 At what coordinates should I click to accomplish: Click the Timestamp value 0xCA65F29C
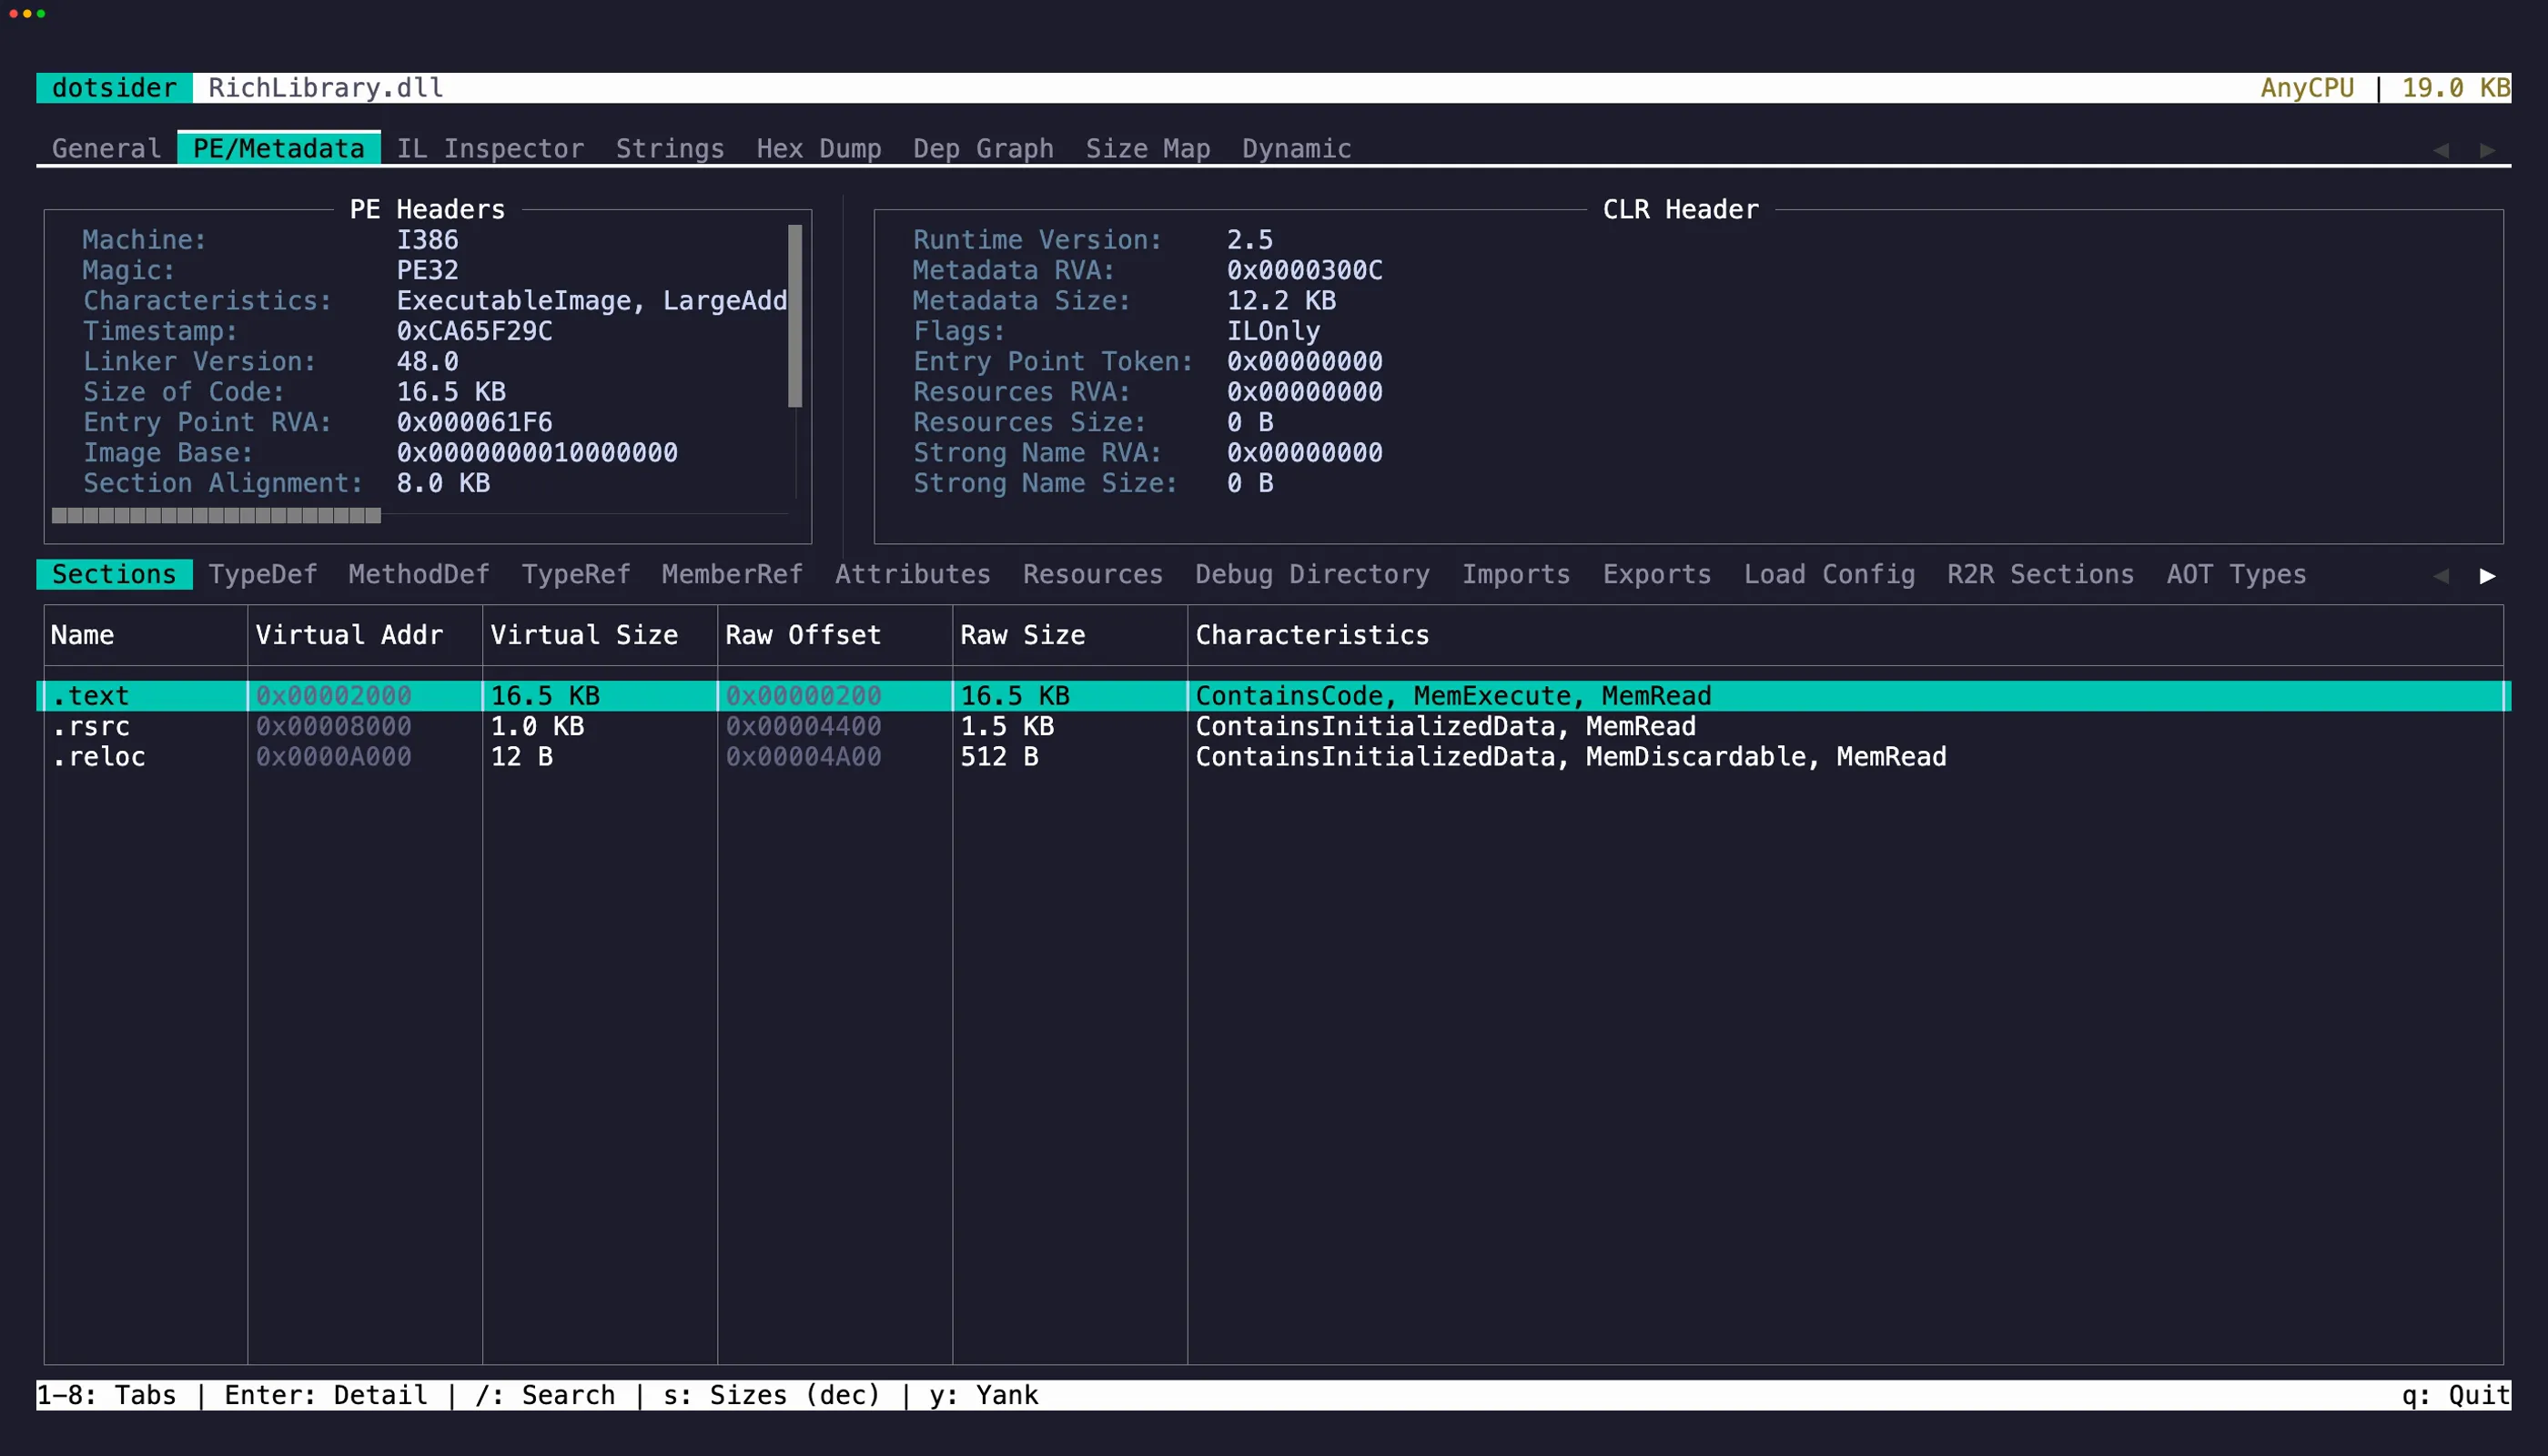click(x=474, y=332)
